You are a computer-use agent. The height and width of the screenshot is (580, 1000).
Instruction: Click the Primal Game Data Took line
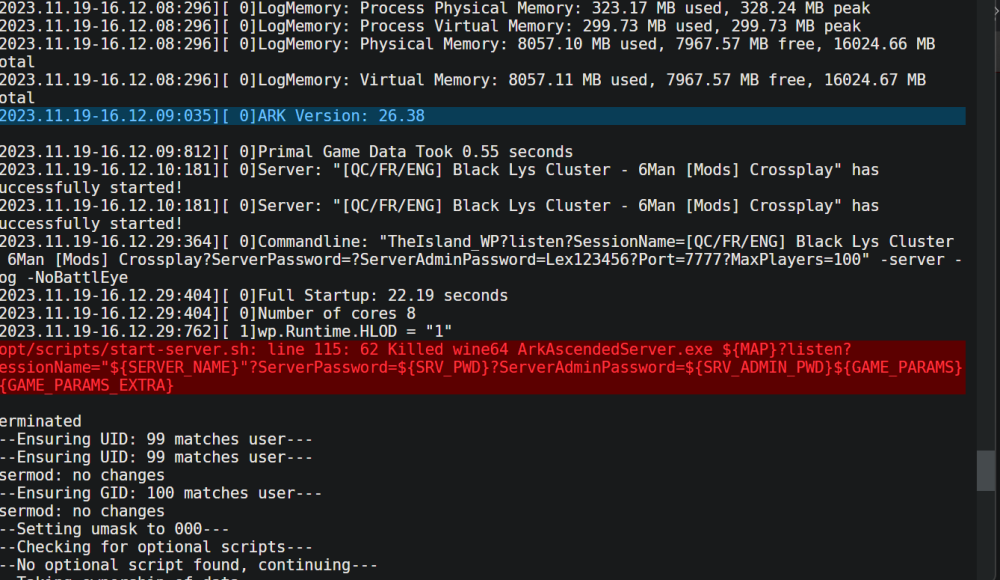[x=286, y=152]
